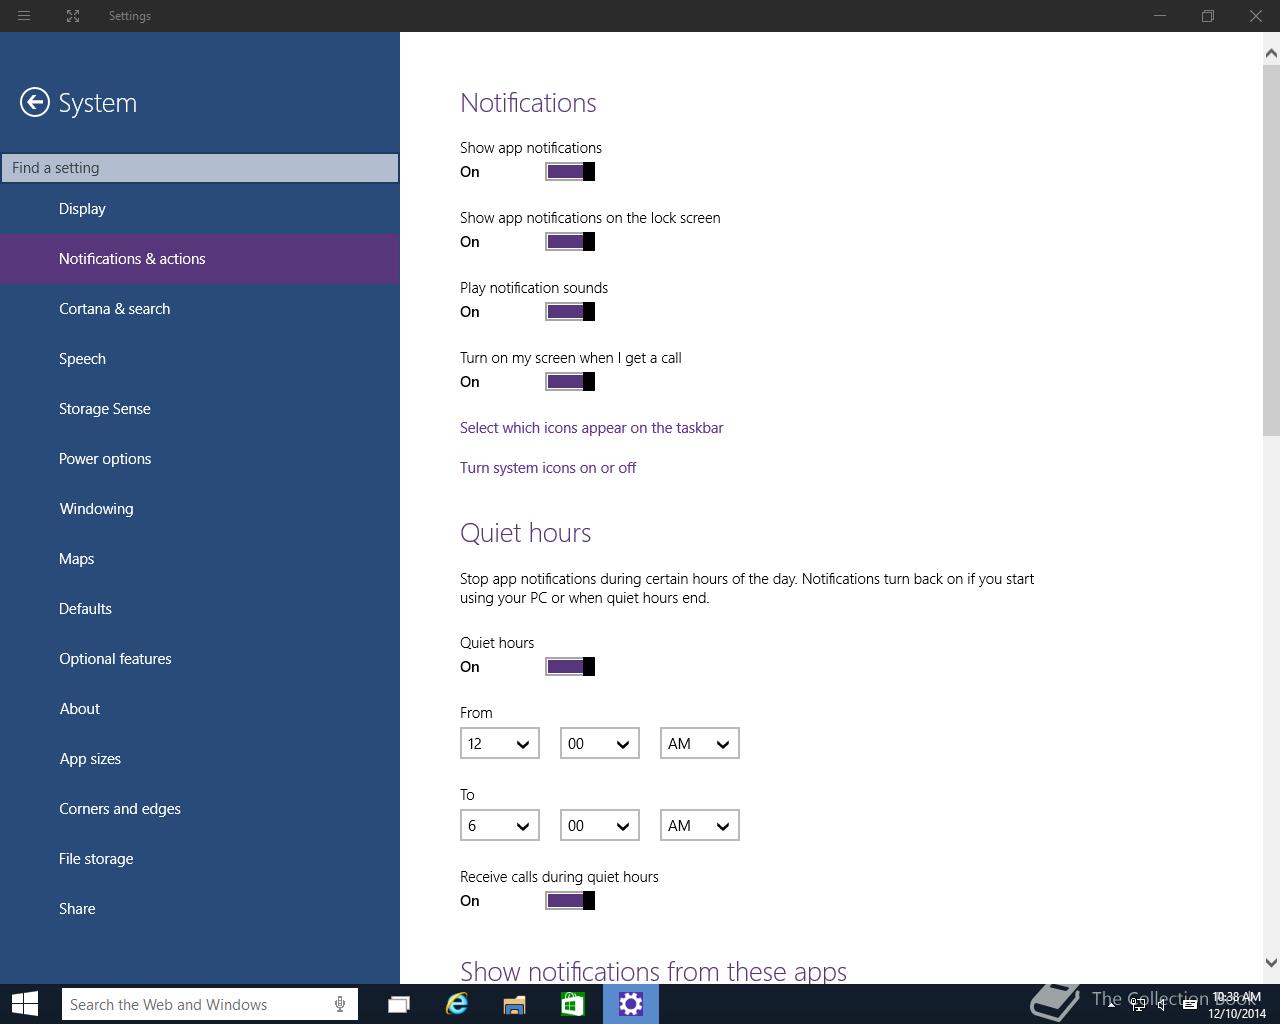Open Display settings
The height and width of the screenshot is (1024, 1280).
point(200,209)
